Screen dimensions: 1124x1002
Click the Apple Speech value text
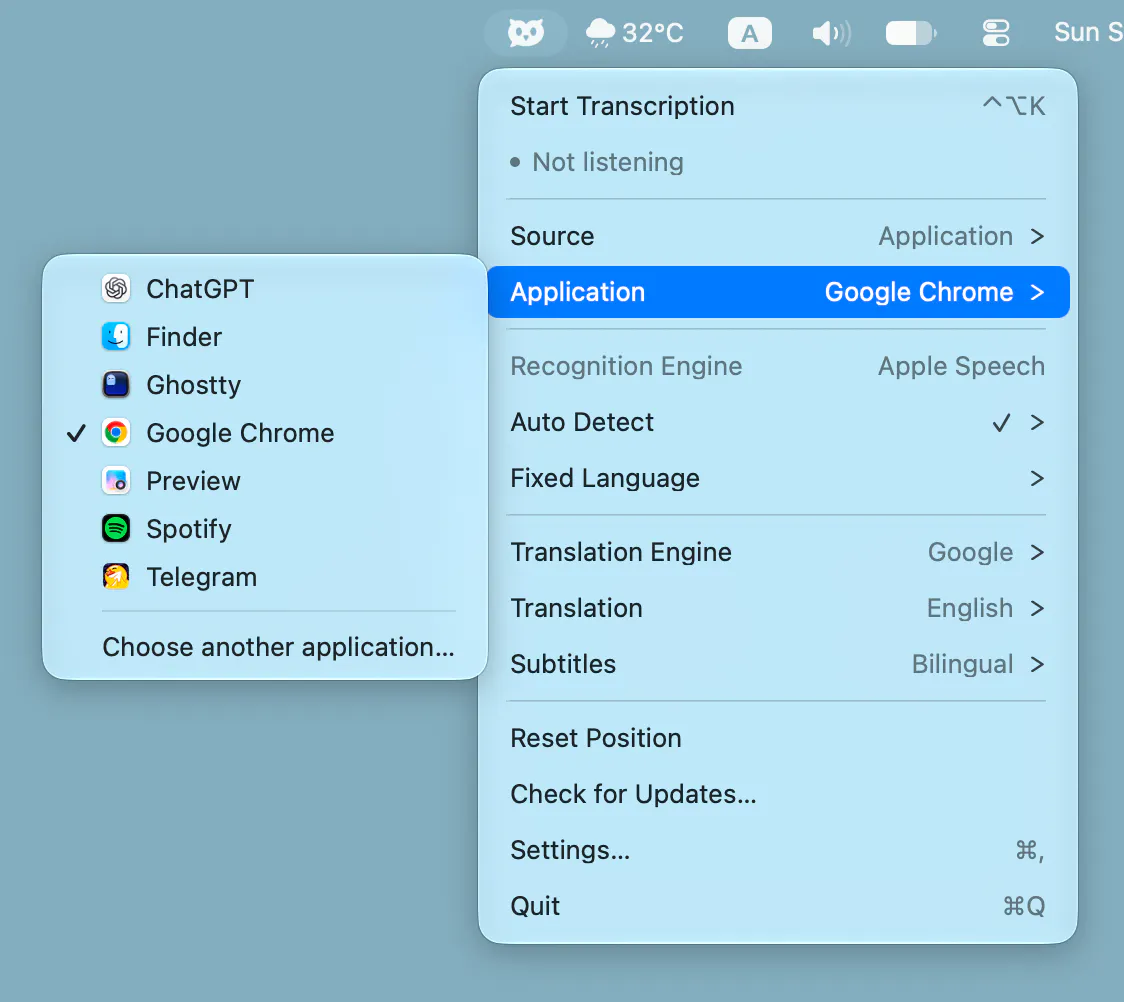point(961,366)
